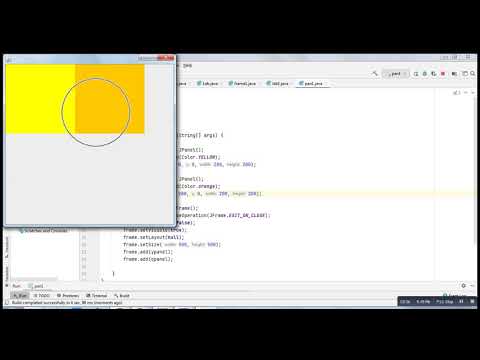Click the Scratches and Consoles tree item

tap(43, 230)
